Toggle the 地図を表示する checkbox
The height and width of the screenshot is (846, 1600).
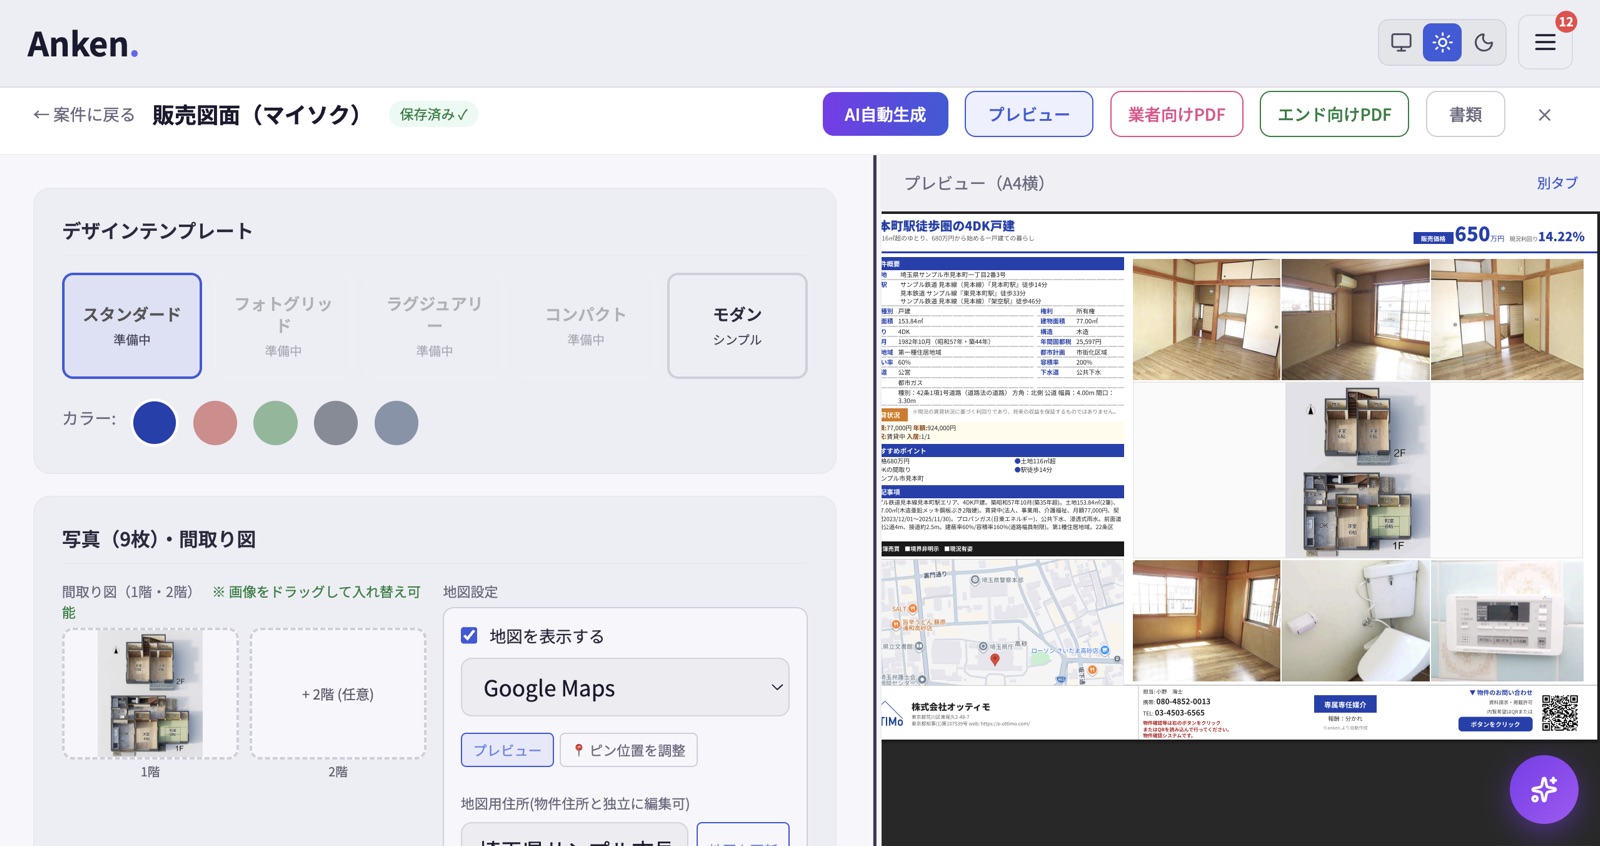tap(469, 636)
